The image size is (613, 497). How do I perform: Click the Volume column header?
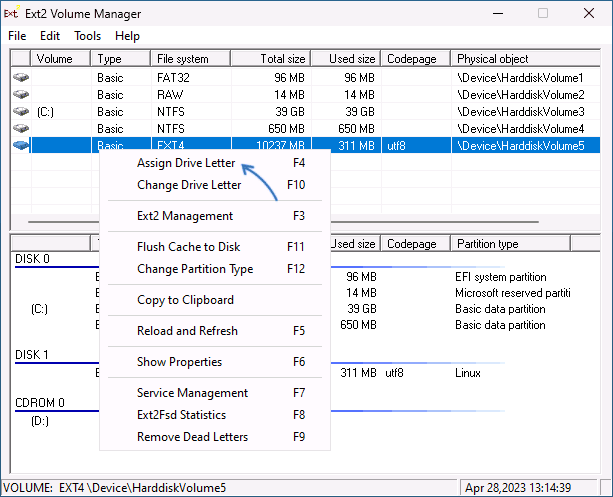[x=60, y=59]
